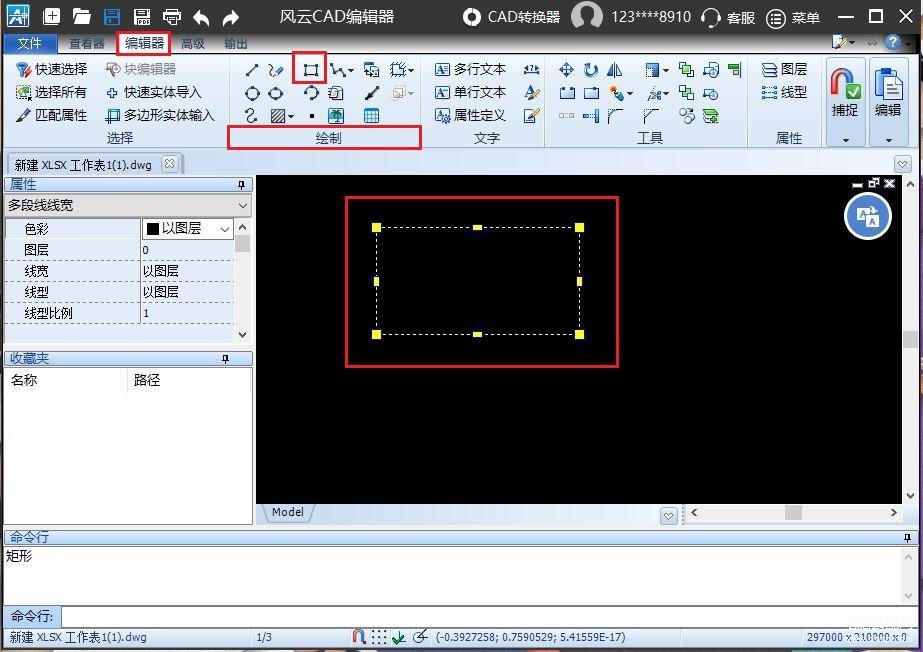Click the Move tool with four arrows
Viewport: 923px width, 652px height.
tap(566, 70)
